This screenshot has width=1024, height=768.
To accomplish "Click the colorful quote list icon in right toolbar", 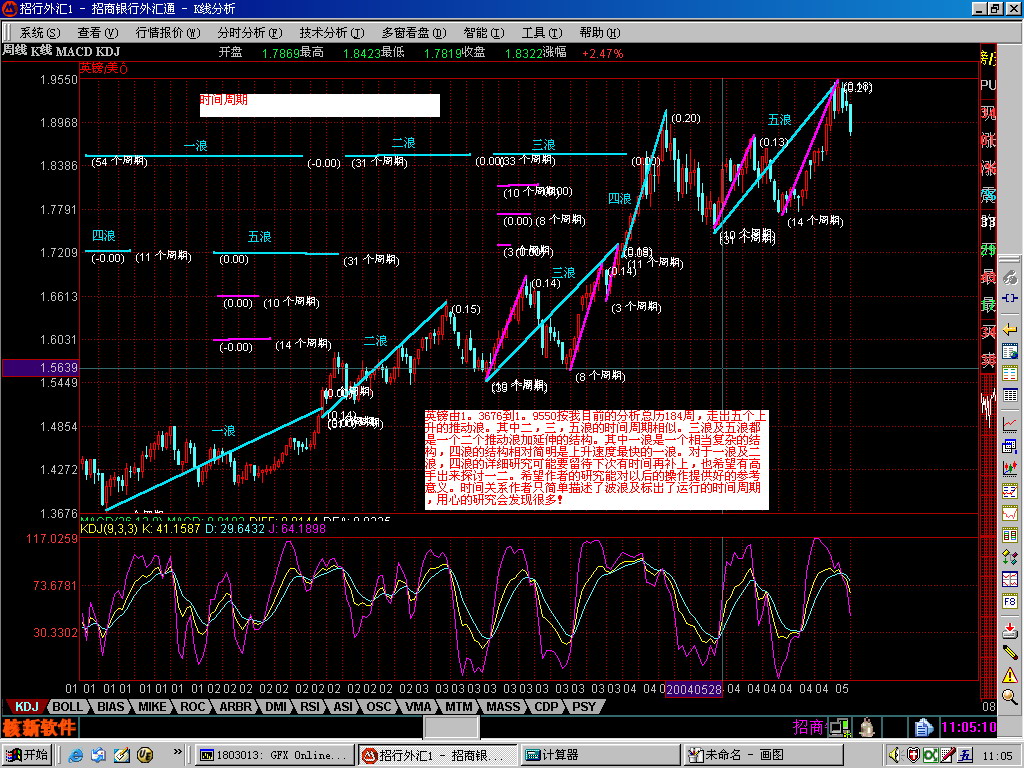I will (1010, 373).
